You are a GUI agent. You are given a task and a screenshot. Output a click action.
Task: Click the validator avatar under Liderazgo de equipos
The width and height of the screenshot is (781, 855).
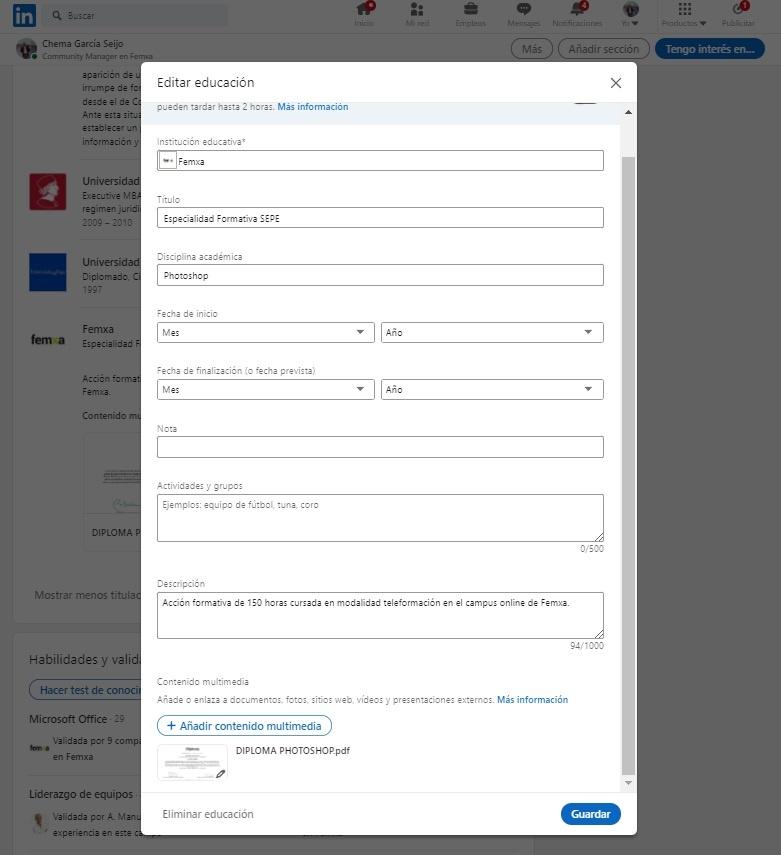pos(39,823)
